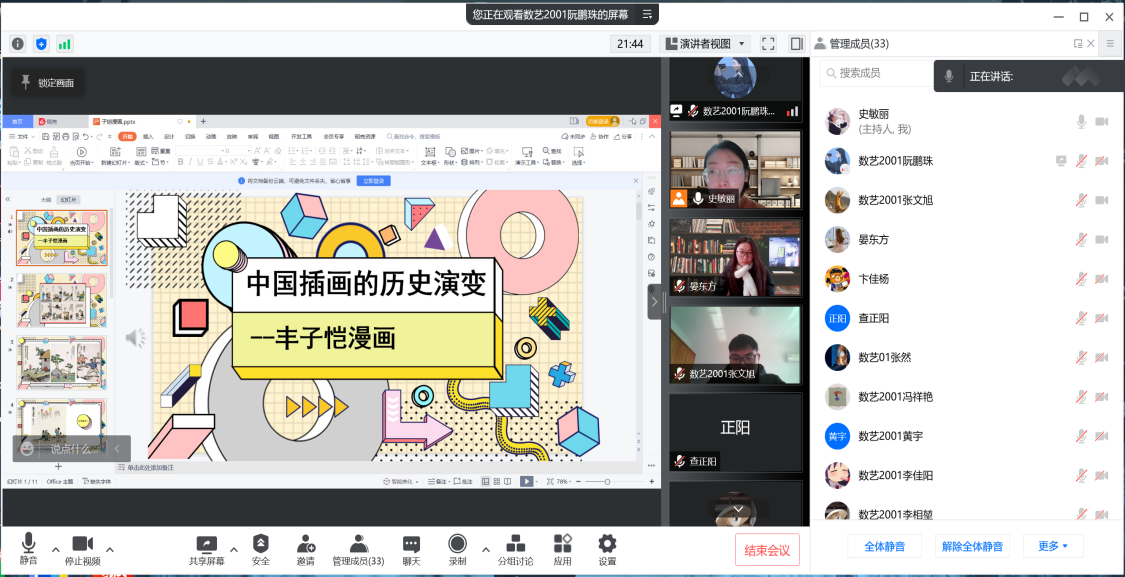
Task: Select slide 3 thumbnail in shared WPS
Action: 62,362
